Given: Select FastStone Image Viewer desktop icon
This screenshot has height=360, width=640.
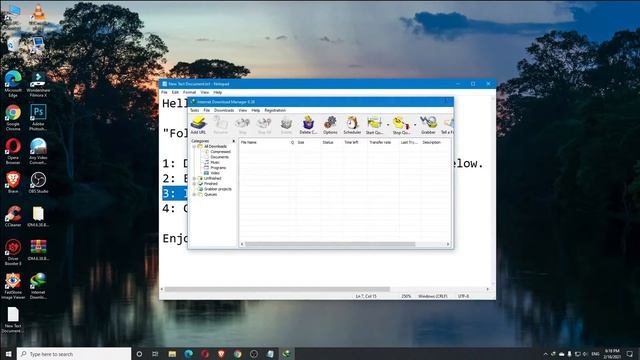Looking at the screenshot, I should (x=13, y=286).
